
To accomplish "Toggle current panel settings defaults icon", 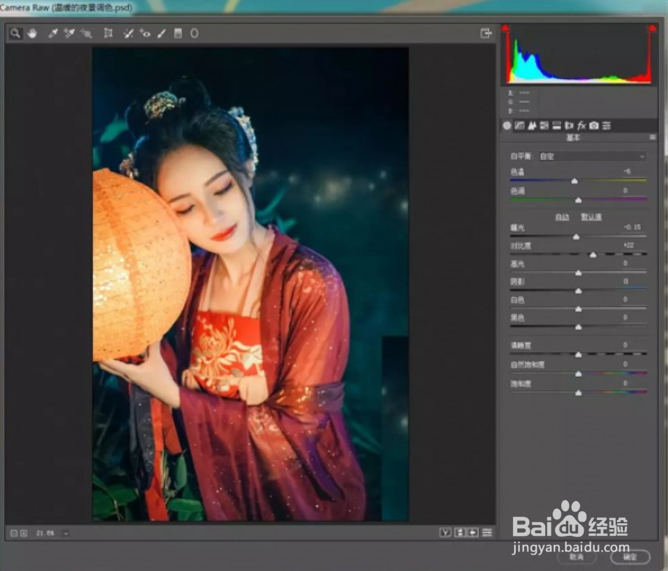I will (x=487, y=532).
